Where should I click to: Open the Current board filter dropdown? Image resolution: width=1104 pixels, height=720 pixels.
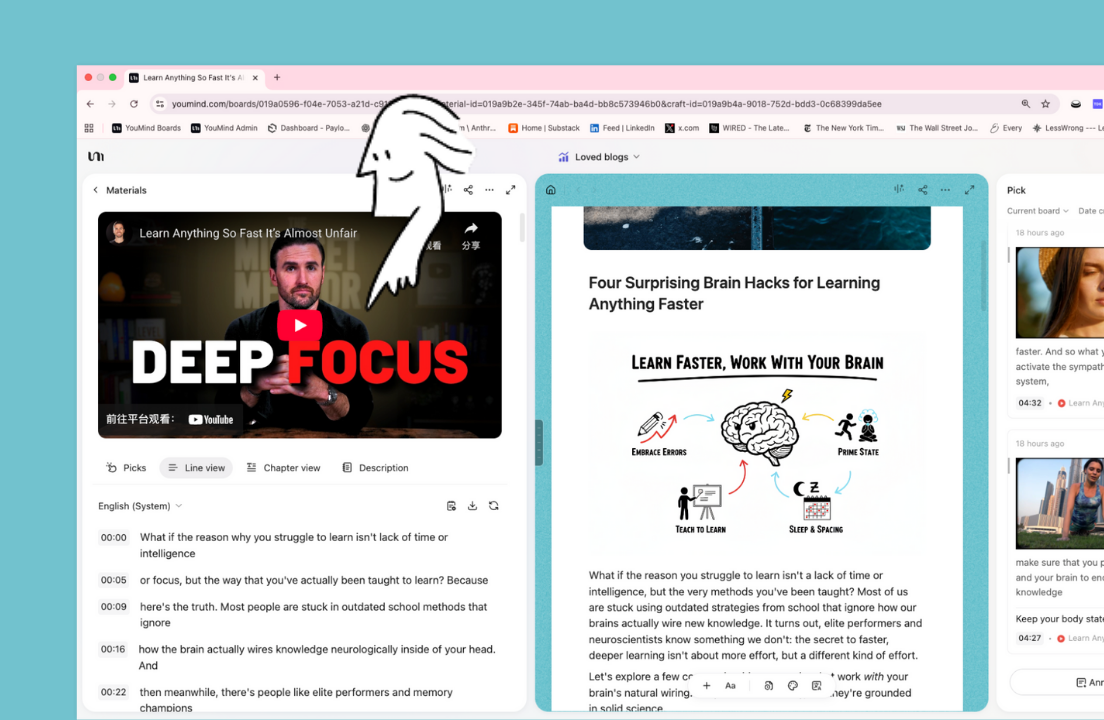pos(1037,211)
